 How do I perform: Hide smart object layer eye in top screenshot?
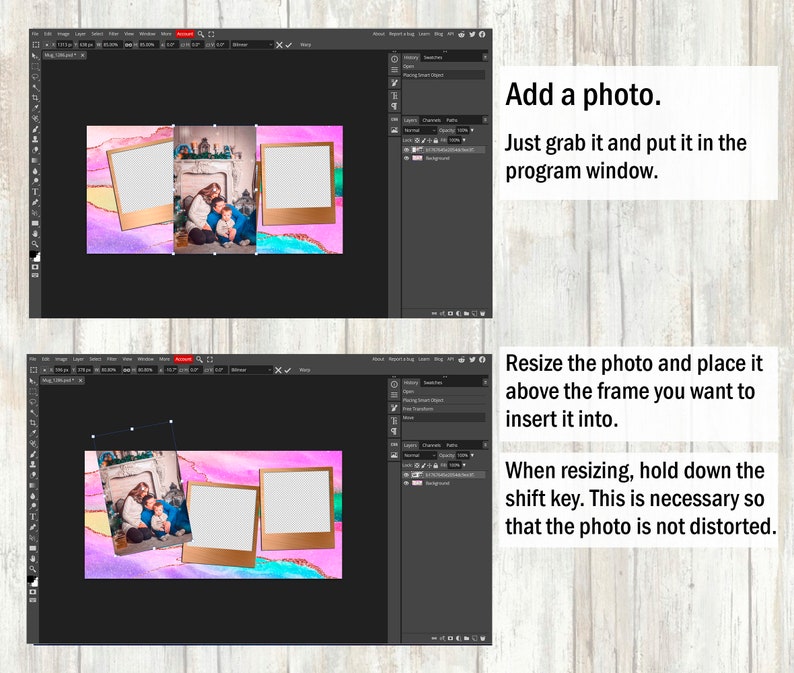coord(406,150)
